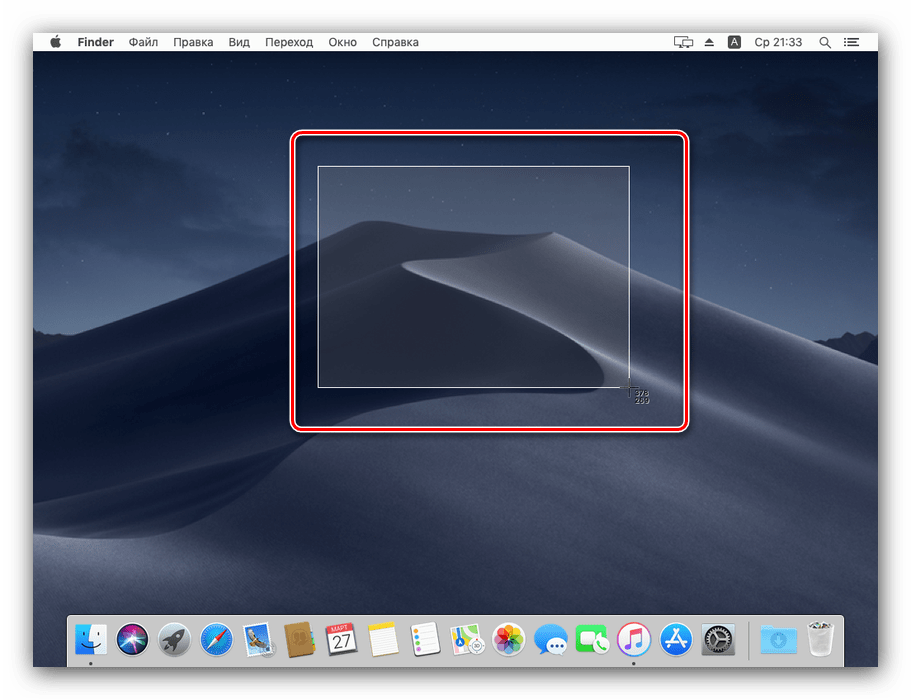Open Safari from the Dock
911x700 pixels.
coord(216,640)
